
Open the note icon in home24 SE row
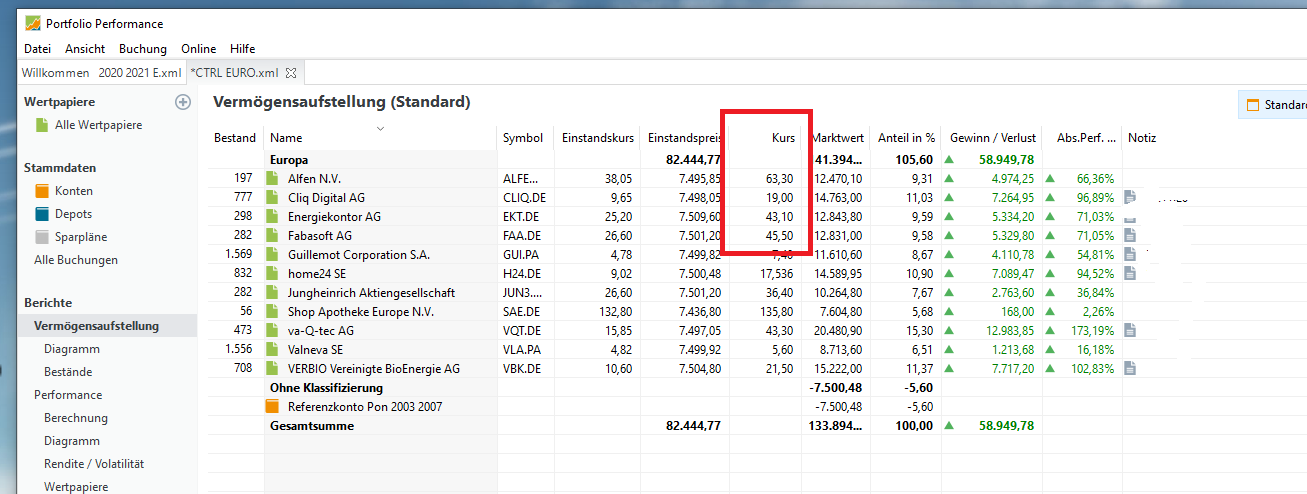[1129, 273]
